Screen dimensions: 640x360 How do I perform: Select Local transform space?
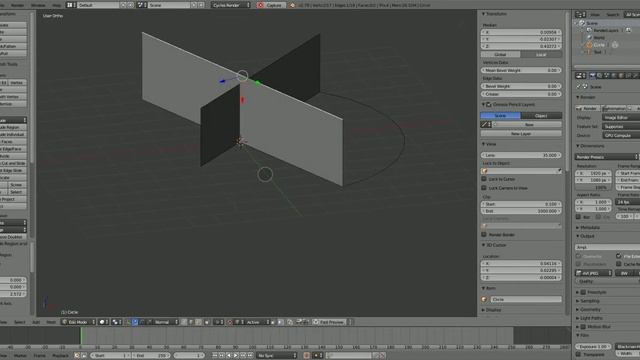541,54
